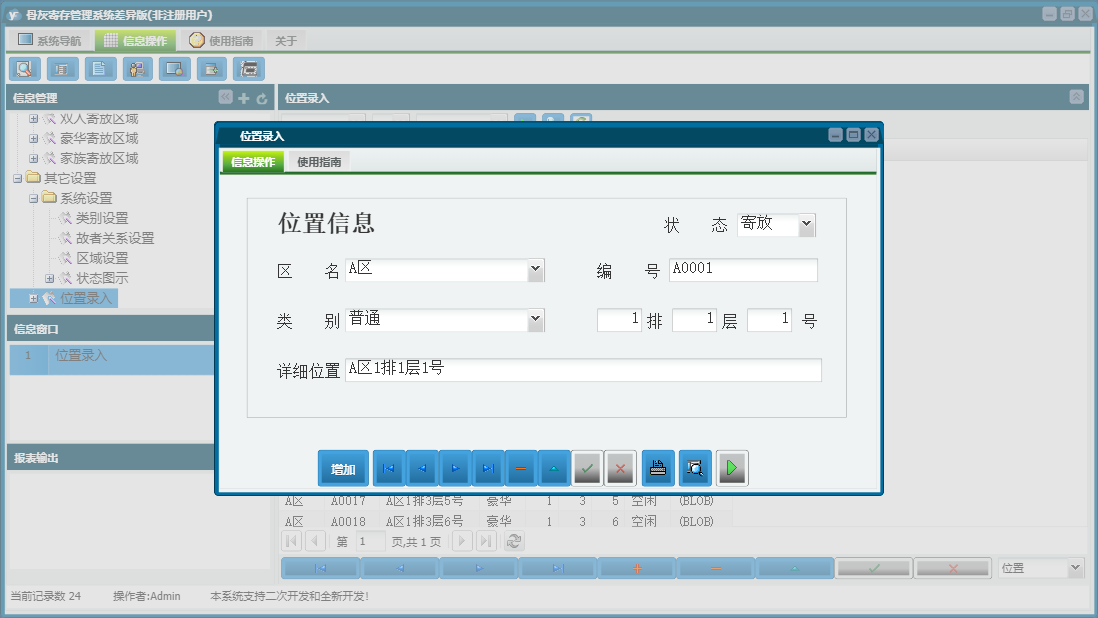Click the 增加 button in the dialog
Screen dimensions: 1098x618
point(343,467)
